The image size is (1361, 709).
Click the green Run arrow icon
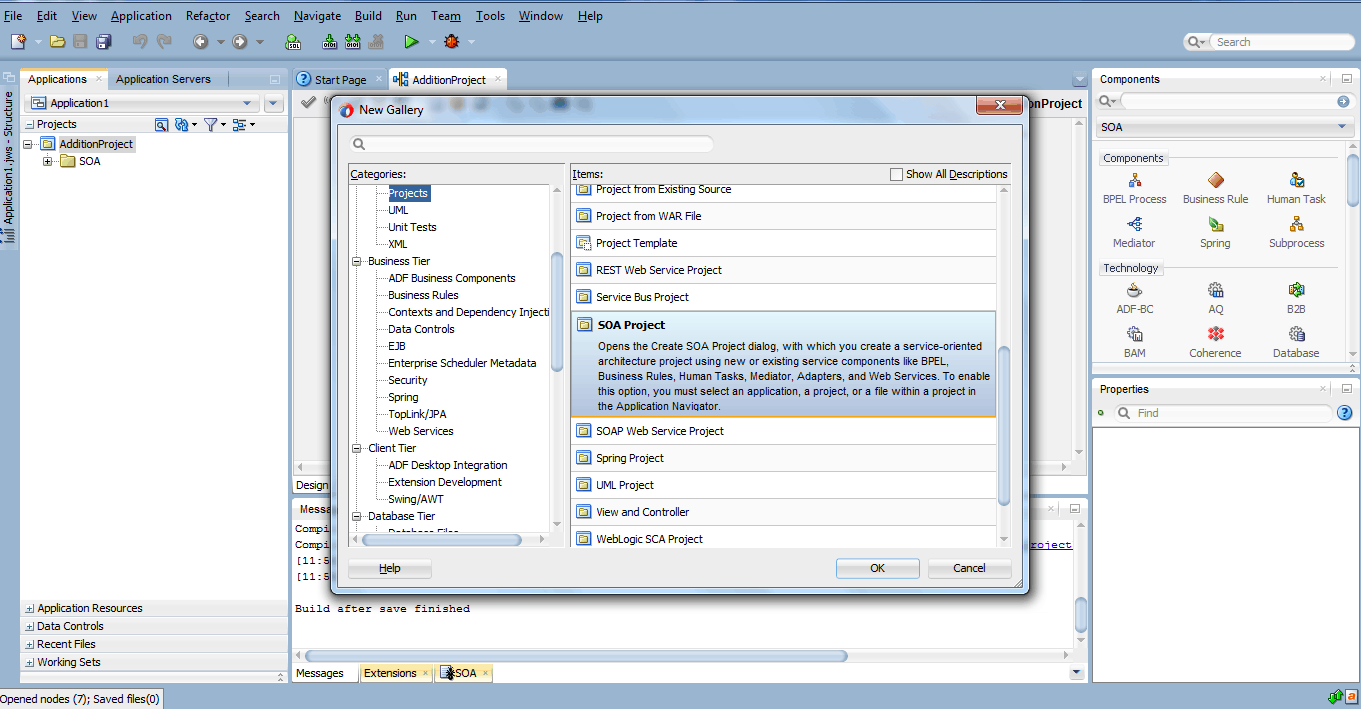pyautogui.click(x=411, y=42)
